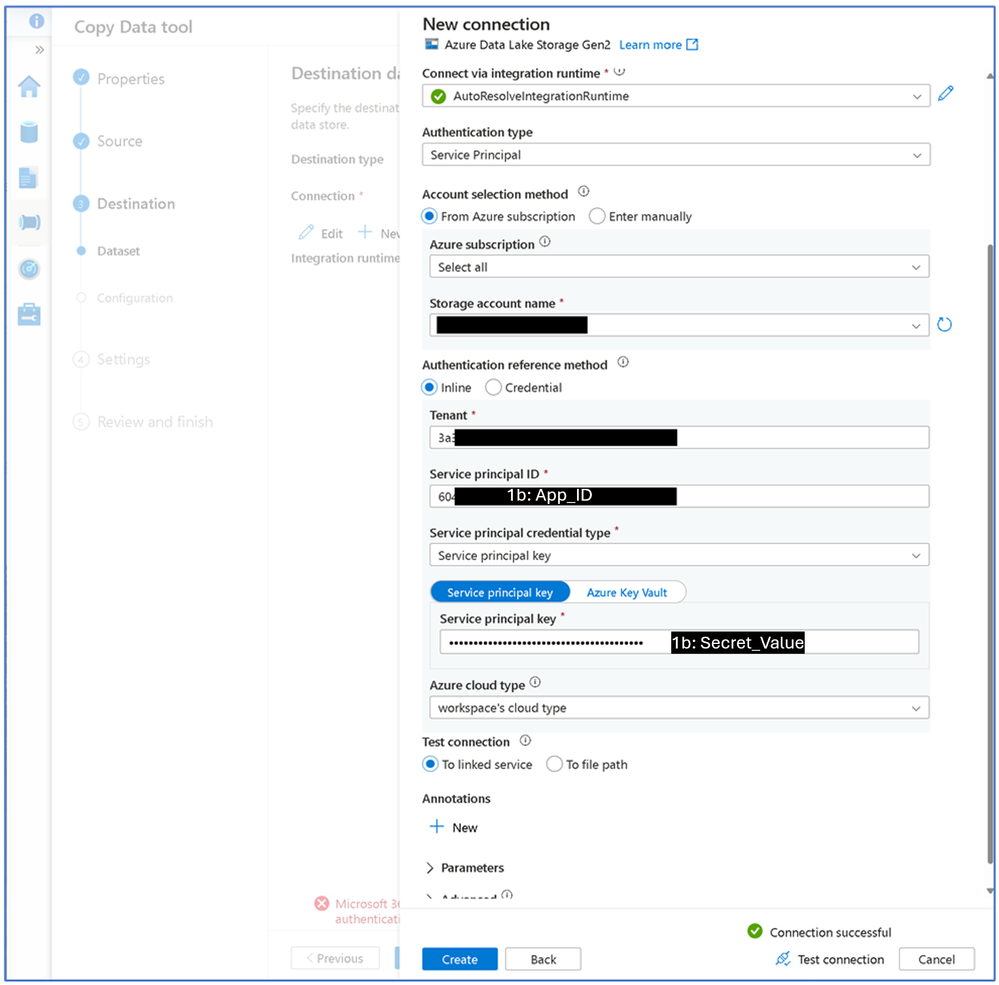Select Inline authentication reference method
The width and height of the screenshot is (999, 985).
[429, 387]
